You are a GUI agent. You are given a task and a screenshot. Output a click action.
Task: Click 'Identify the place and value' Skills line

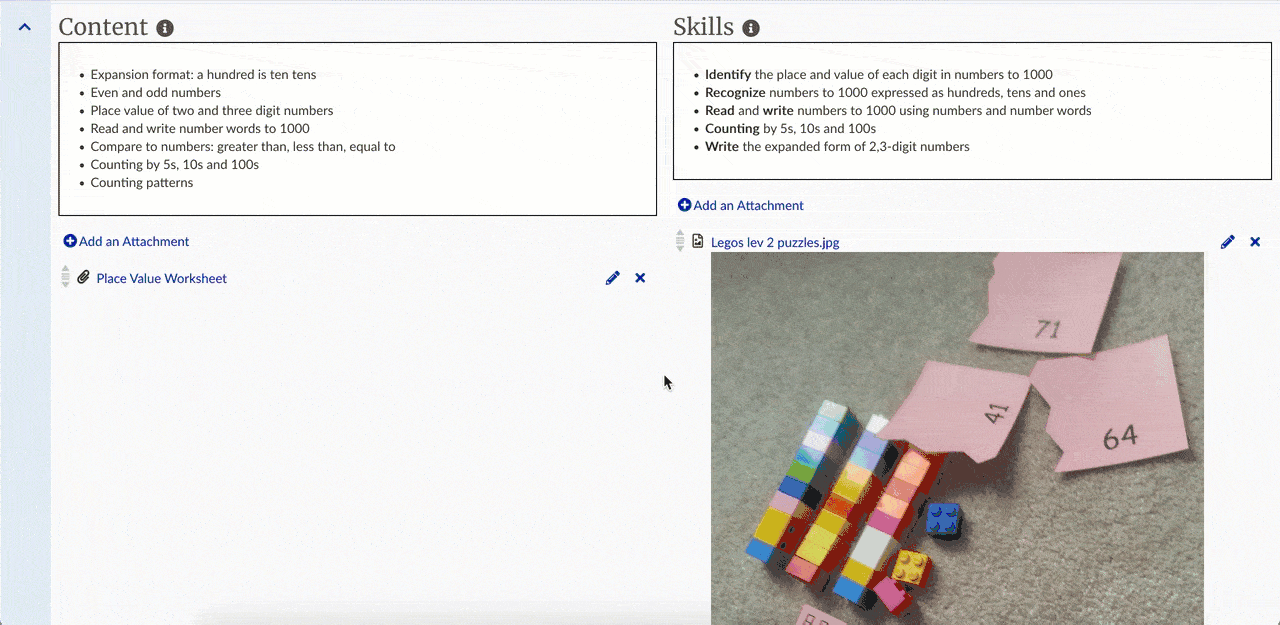point(878,74)
